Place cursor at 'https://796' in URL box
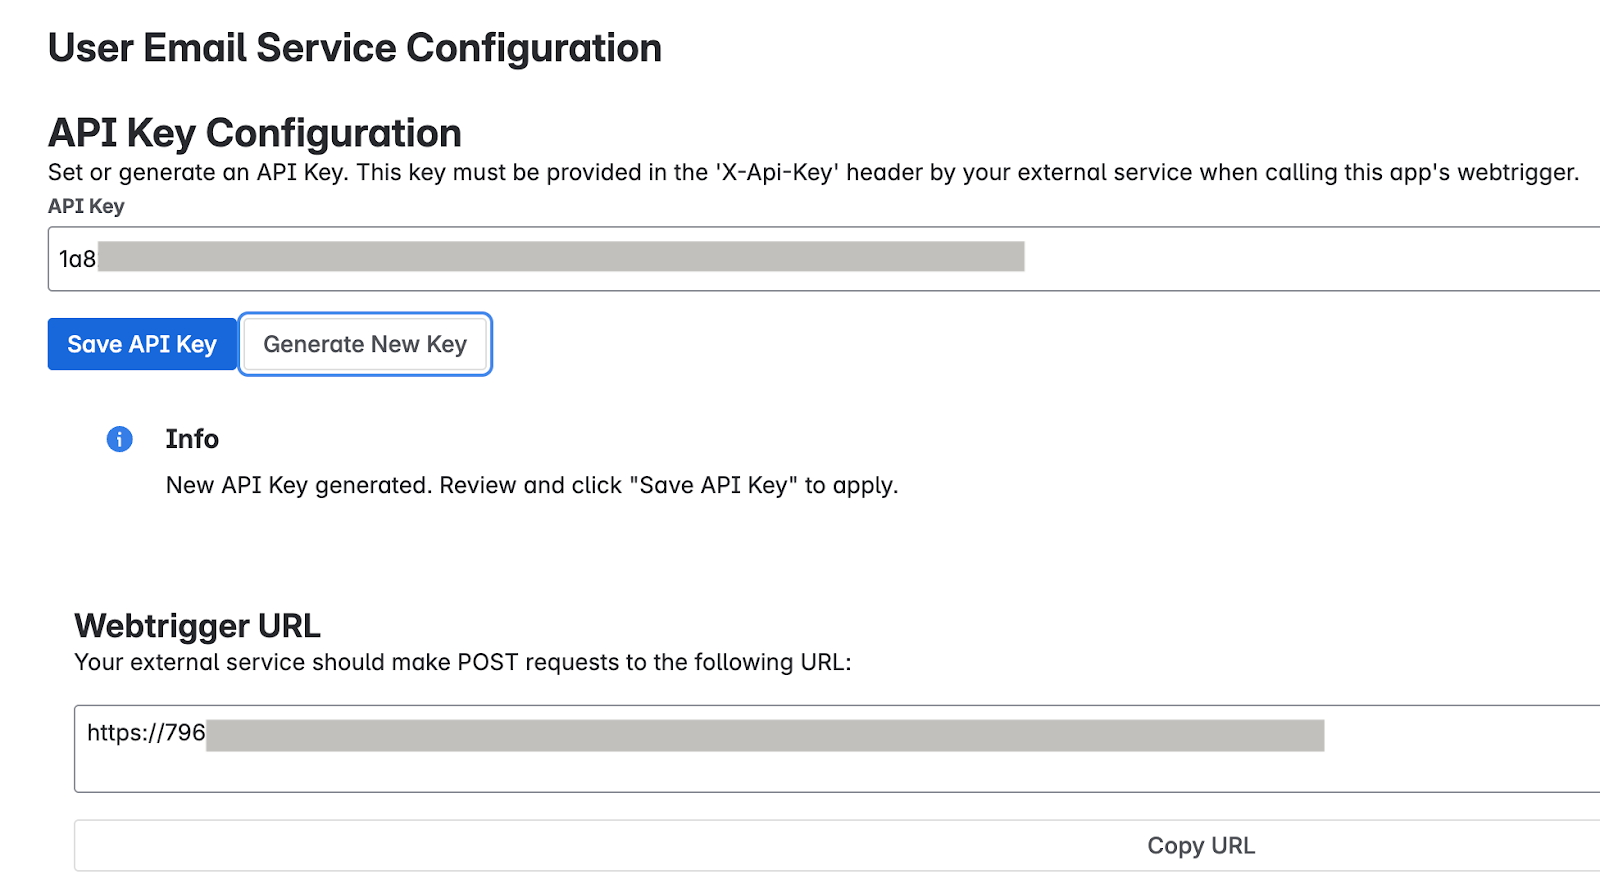Image resolution: width=1600 pixels, height=893 pixels. [x=146, y=733]
